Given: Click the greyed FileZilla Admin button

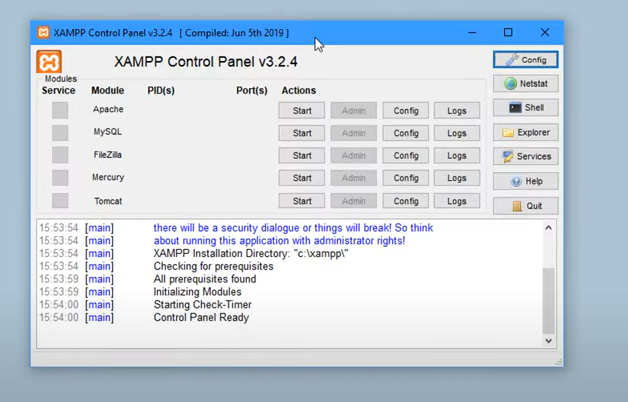Looking at the screenshot, I should pos(354,155).
